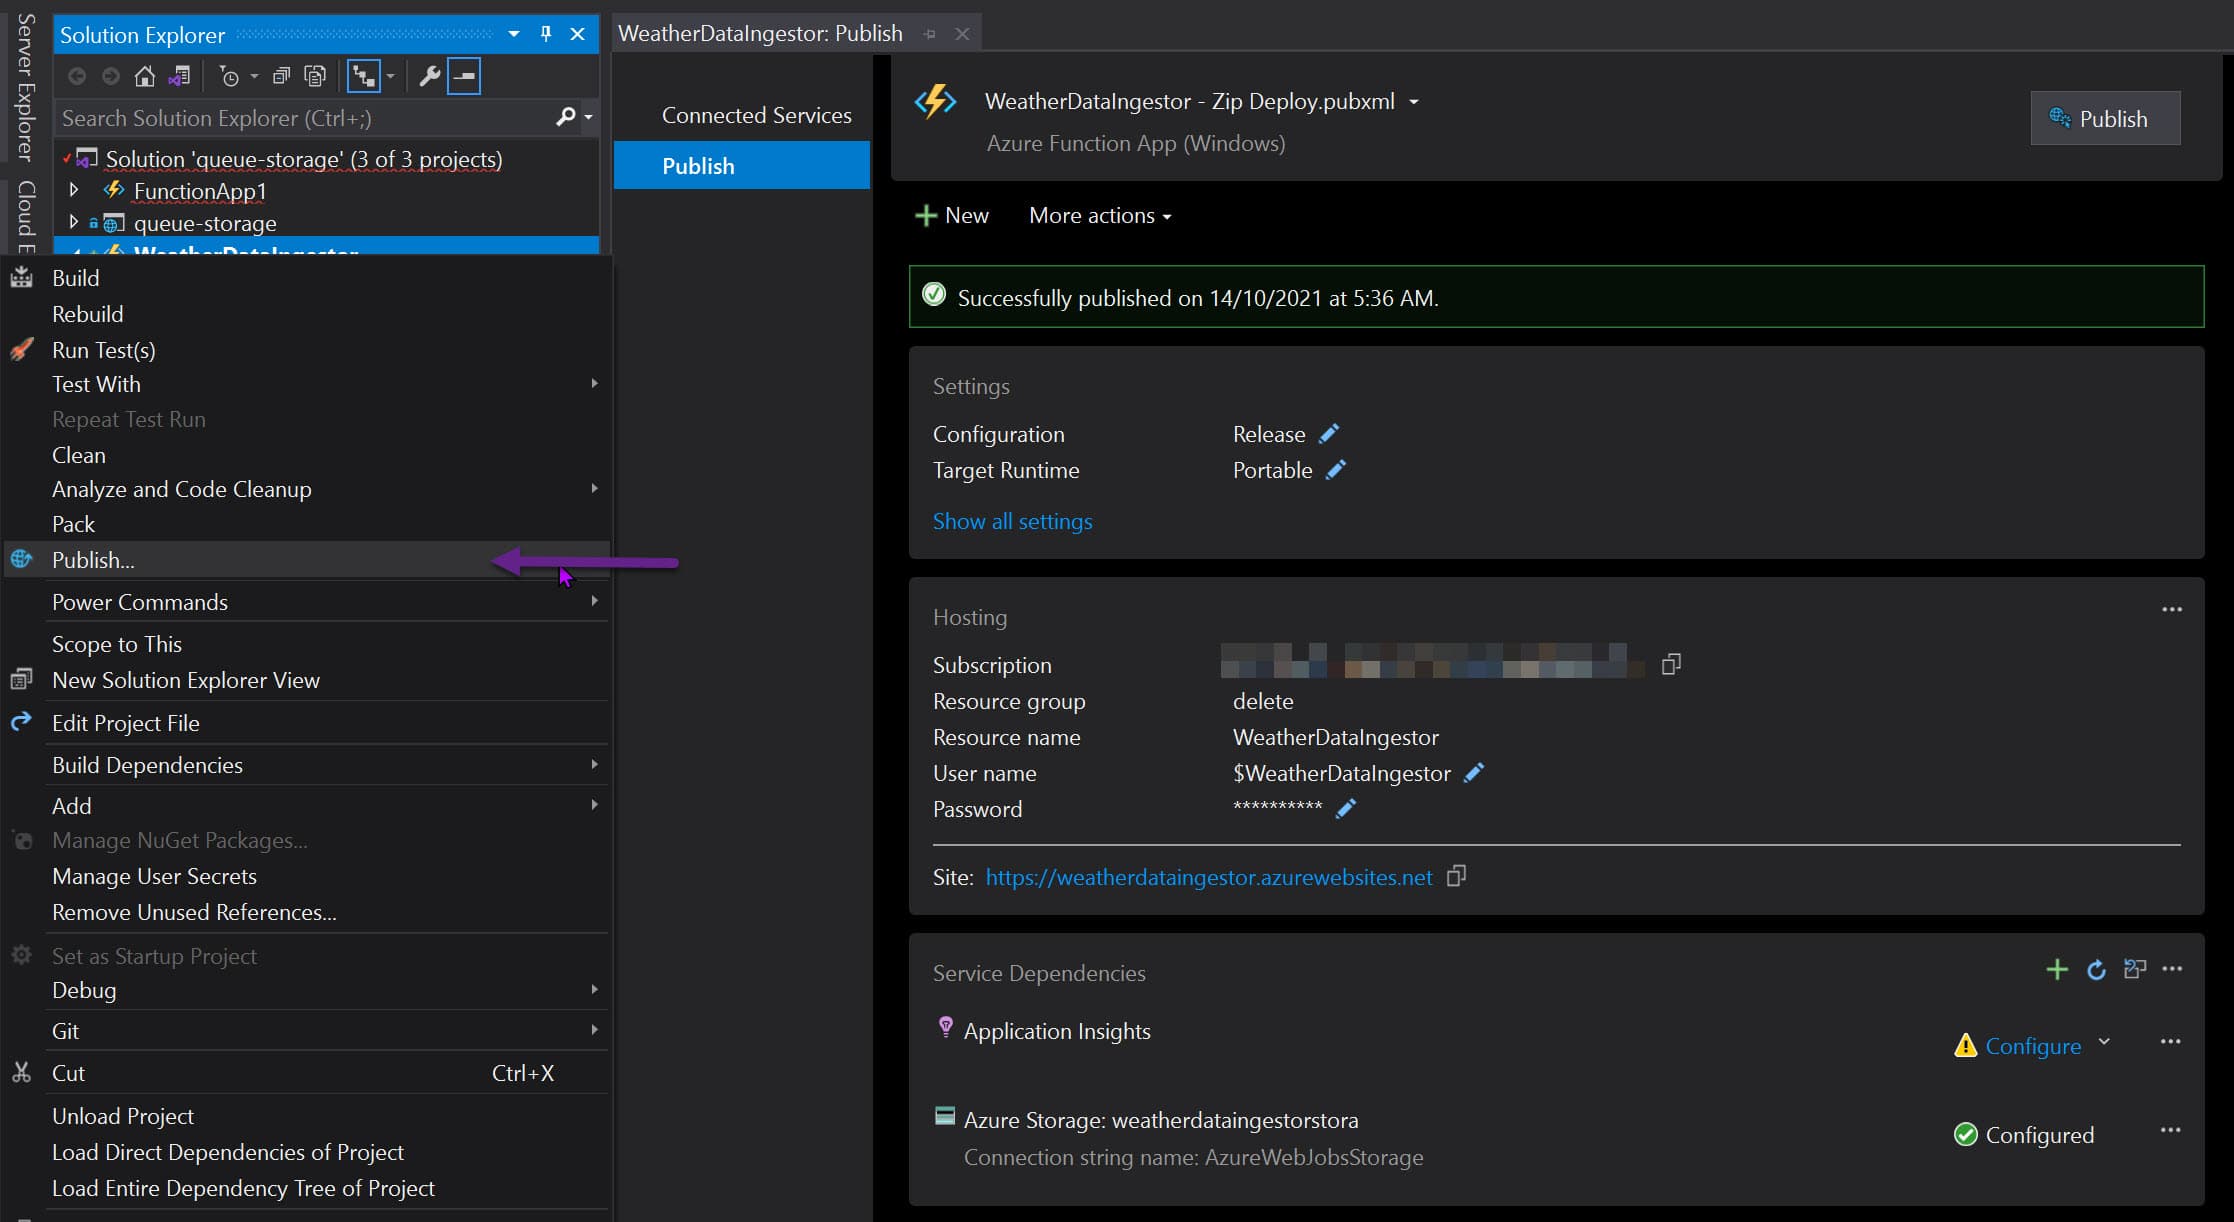Open Properties using the wrench icon
The image size is (2234, 1222).
pyautogui.click(x=428, y=76)
